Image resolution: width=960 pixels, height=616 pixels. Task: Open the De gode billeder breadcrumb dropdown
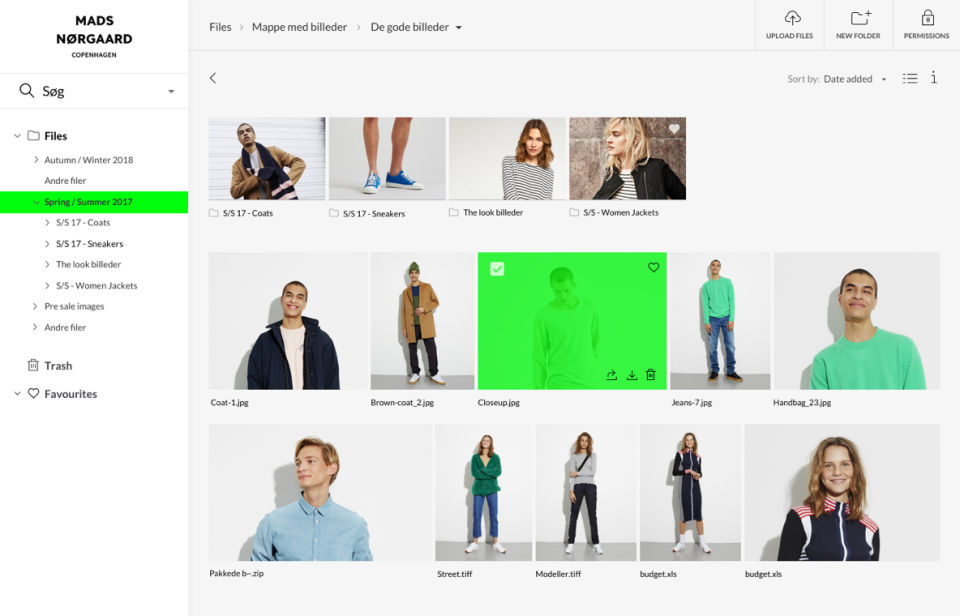tap(459, 28)
